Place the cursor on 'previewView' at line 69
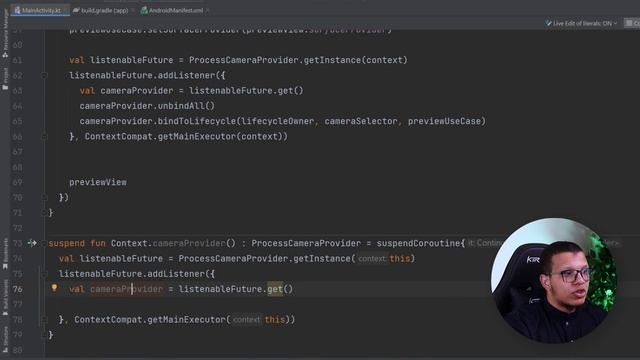 tap(98, 182)
